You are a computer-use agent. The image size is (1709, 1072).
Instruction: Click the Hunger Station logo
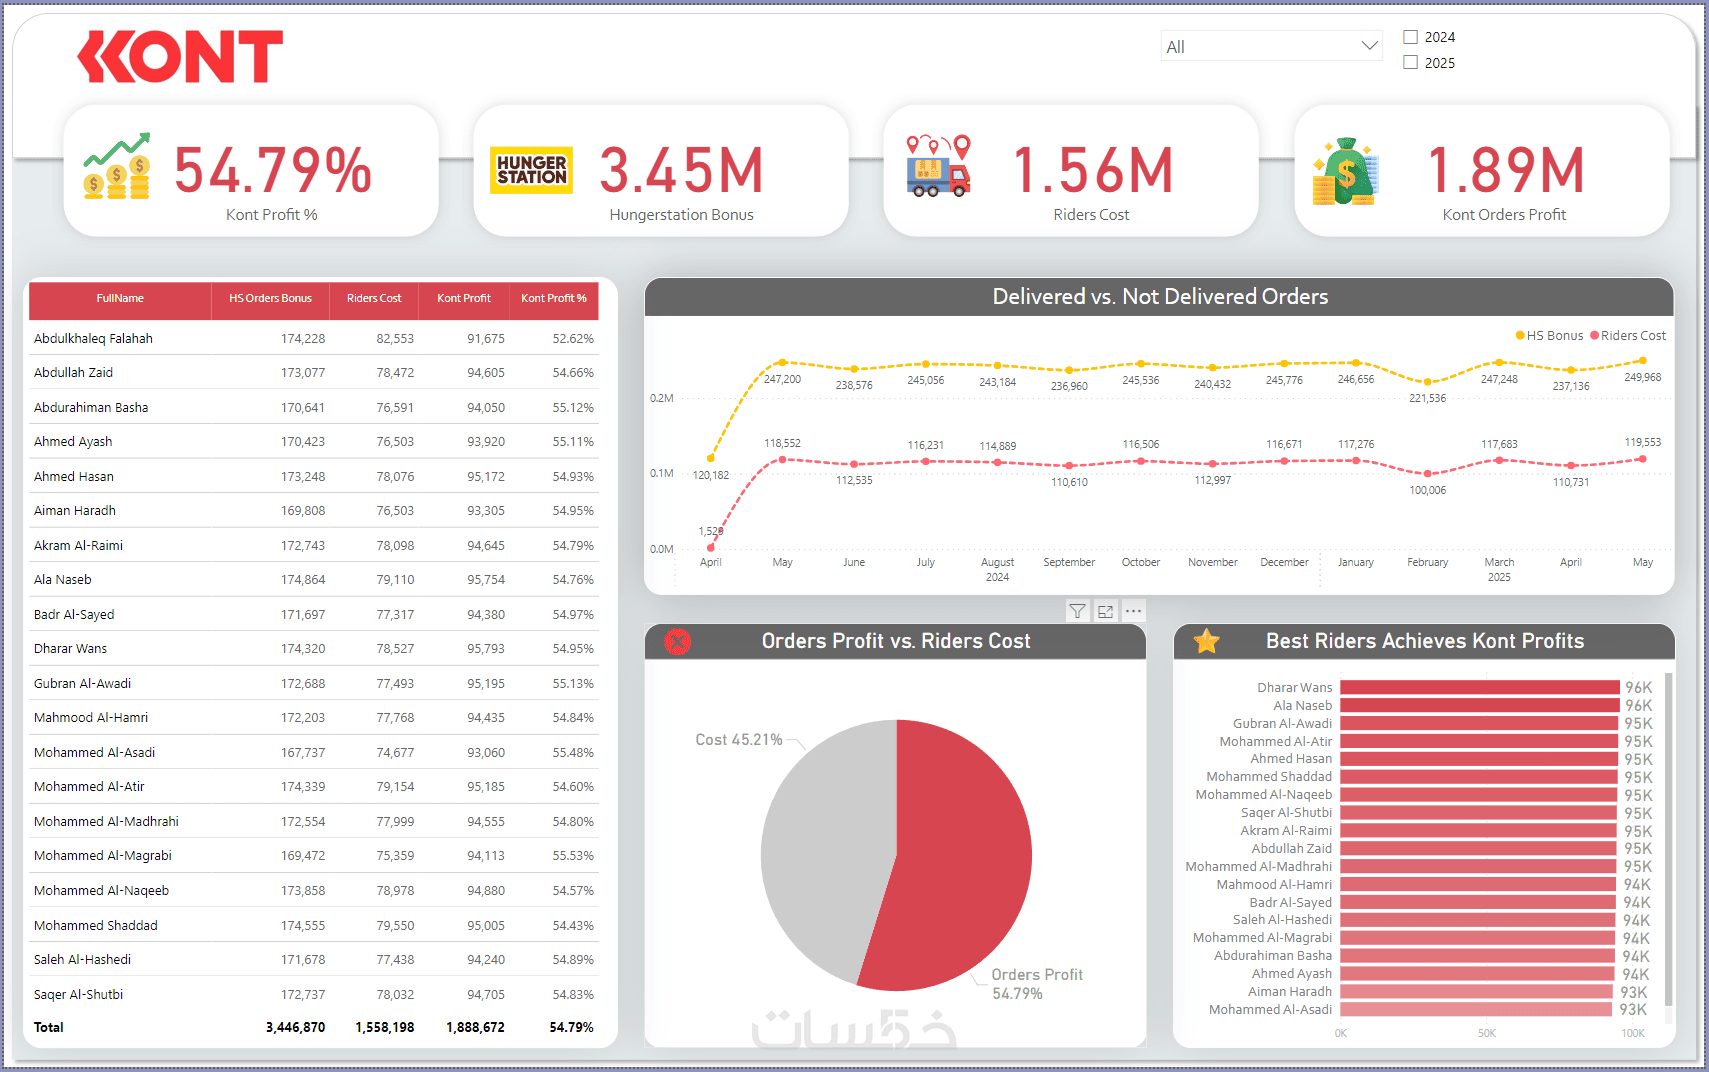coord(531,170)
